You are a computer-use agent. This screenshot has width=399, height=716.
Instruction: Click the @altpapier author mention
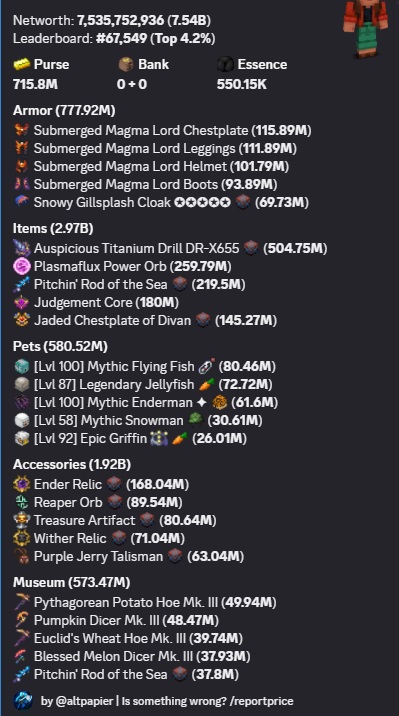(x=81, y=700)
